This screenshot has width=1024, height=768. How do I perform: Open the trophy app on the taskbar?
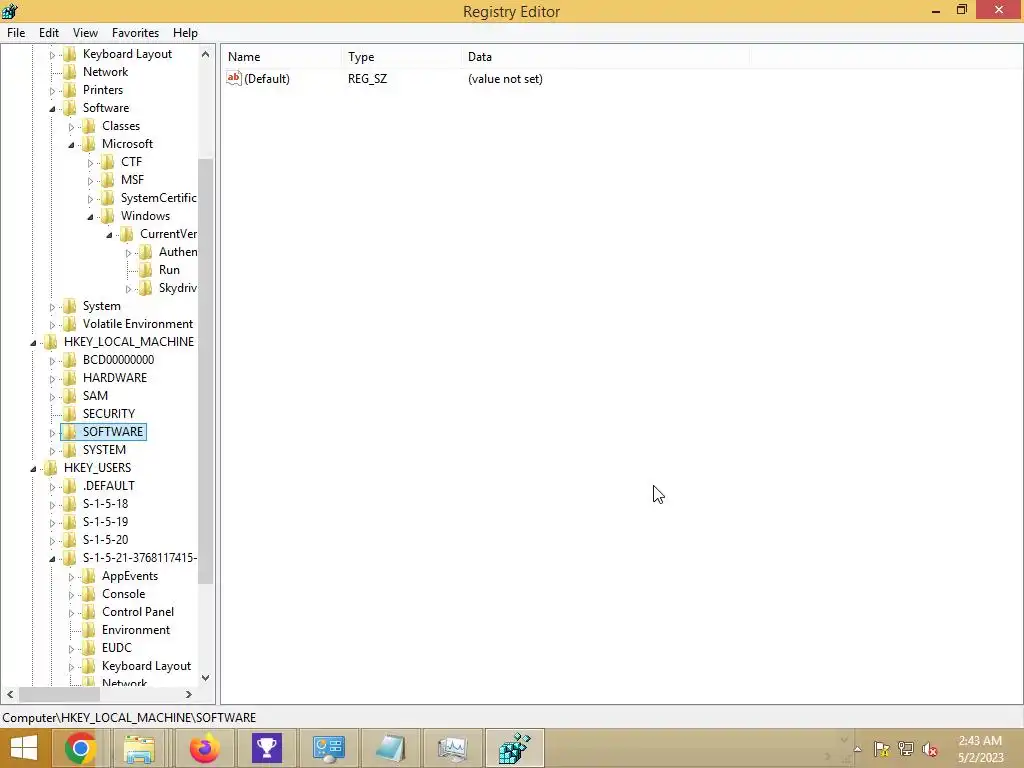point(266,748)
